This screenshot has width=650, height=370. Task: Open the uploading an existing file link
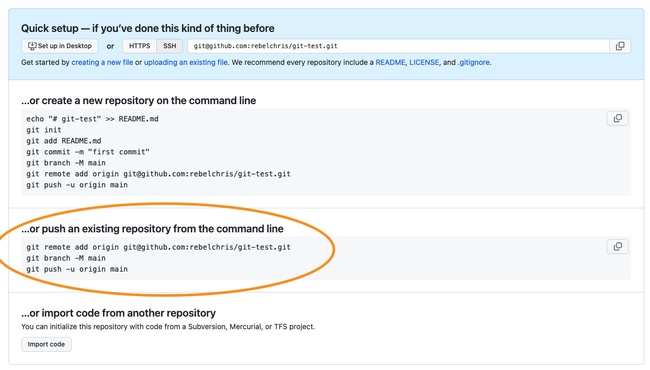pos(186,63)
